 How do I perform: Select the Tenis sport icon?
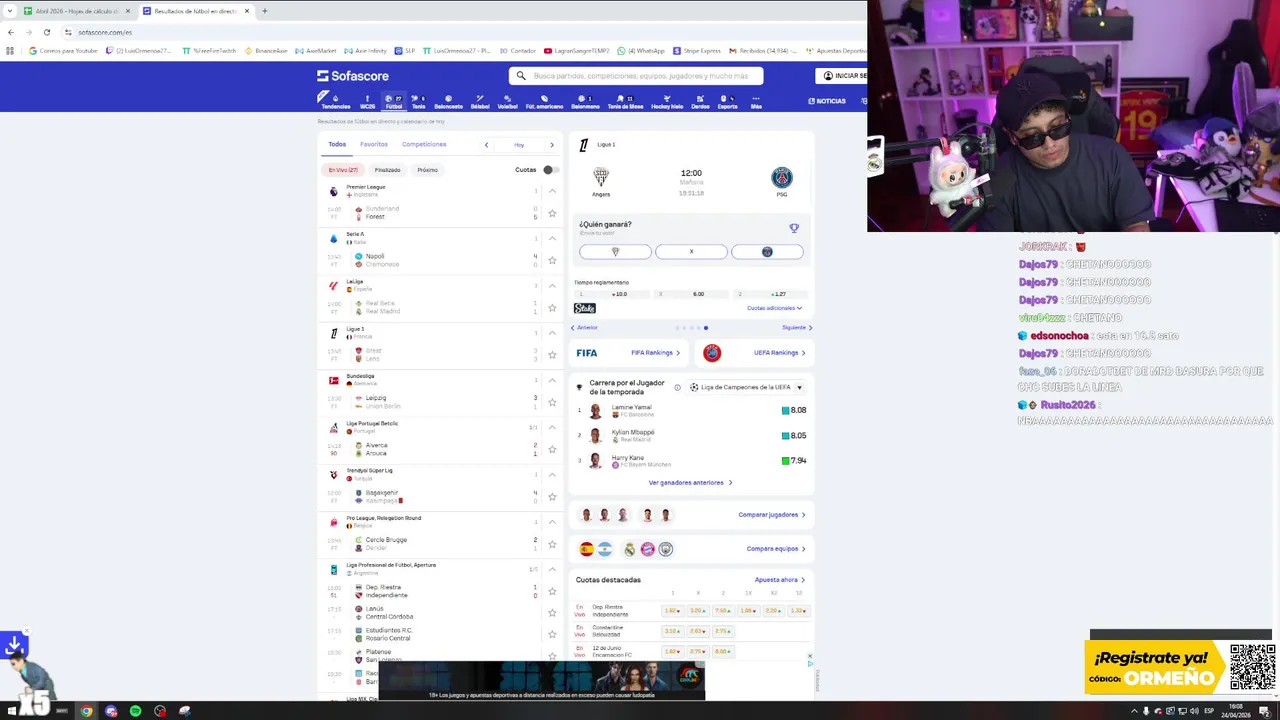pos(418,101)
